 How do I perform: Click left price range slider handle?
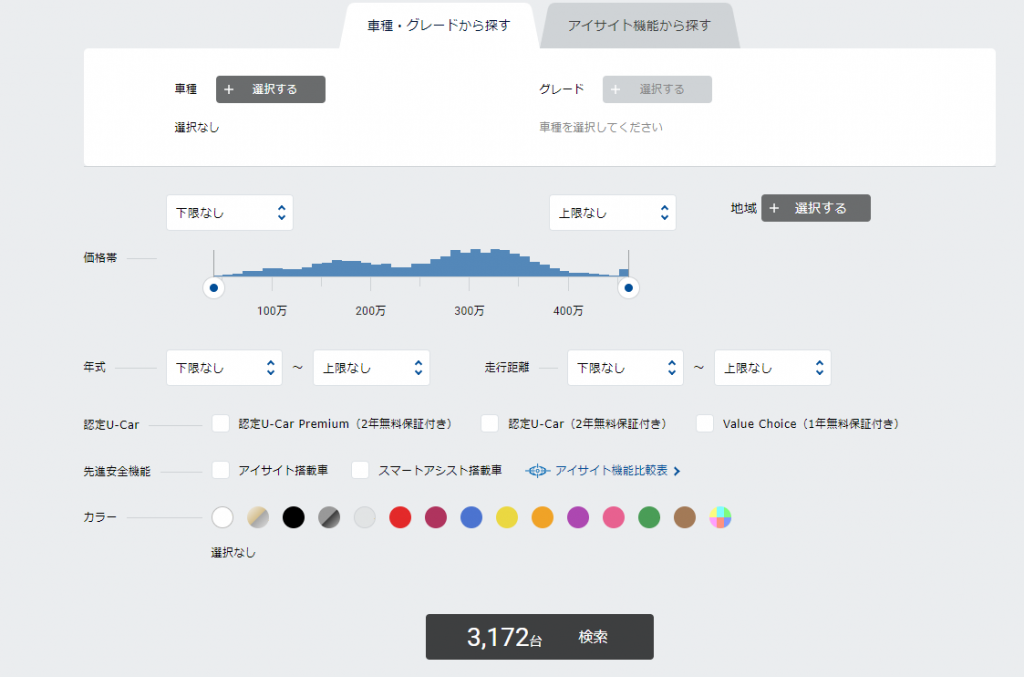coord(214,288)
